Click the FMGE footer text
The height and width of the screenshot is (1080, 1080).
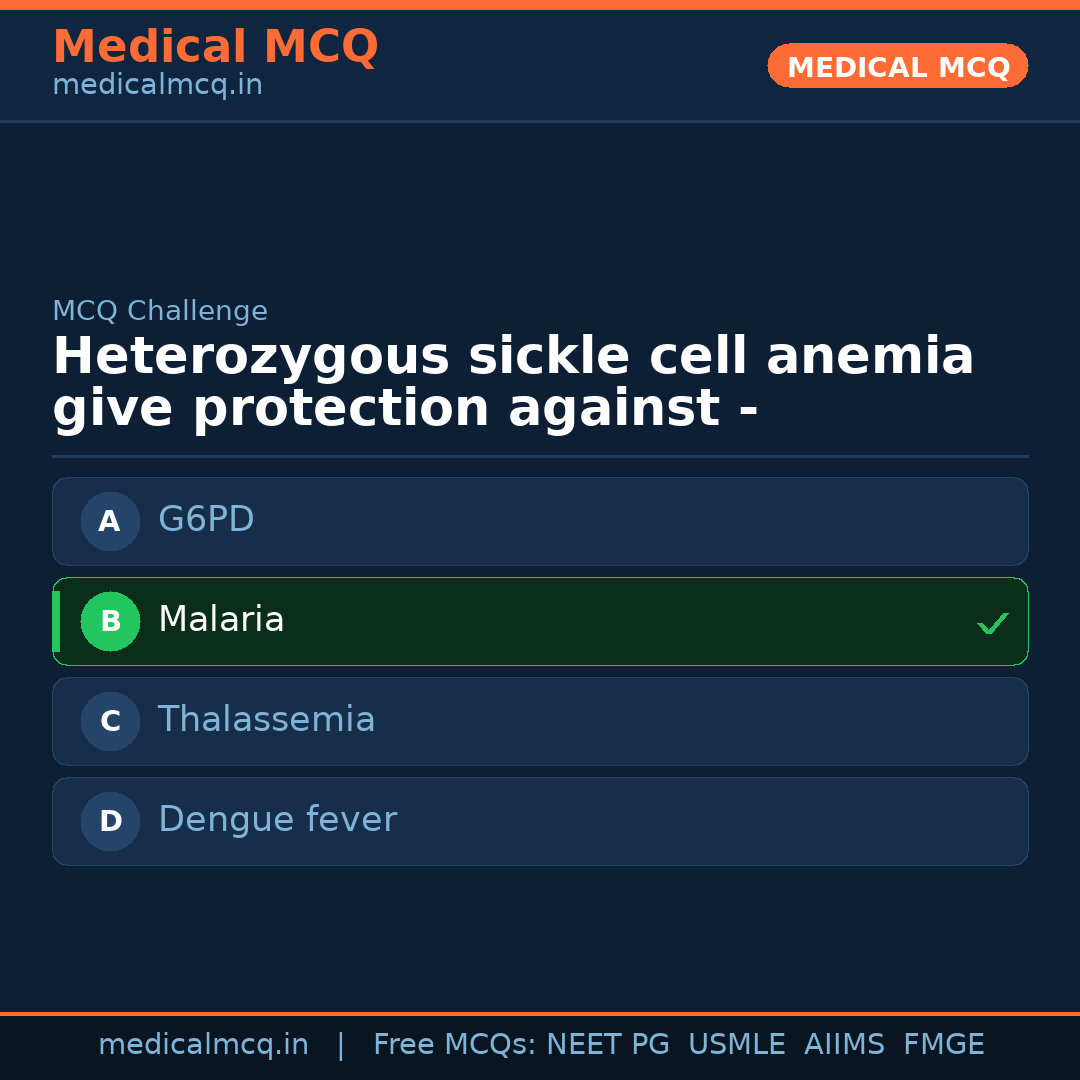pyautogui.click(x=943, y=1045)
